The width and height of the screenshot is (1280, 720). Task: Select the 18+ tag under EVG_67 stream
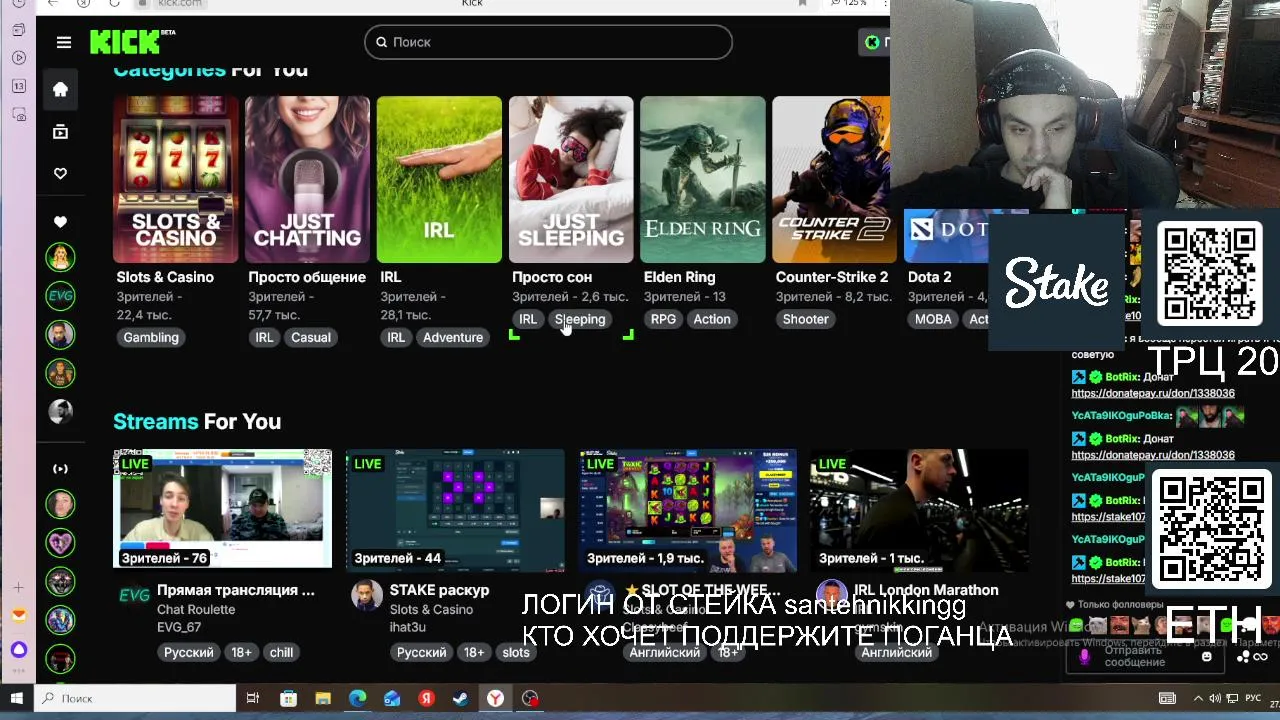[x=242, y=652]
